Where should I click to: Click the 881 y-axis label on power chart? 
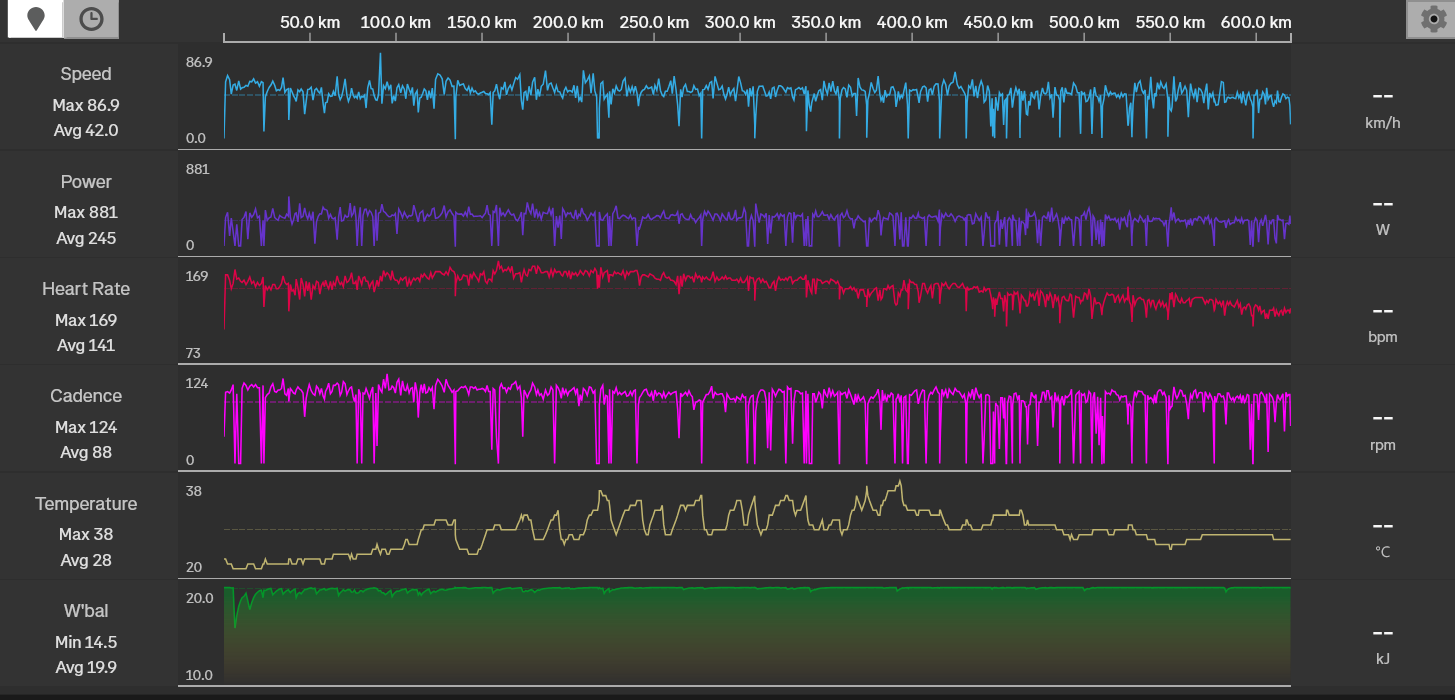click(x=197, y=169)
